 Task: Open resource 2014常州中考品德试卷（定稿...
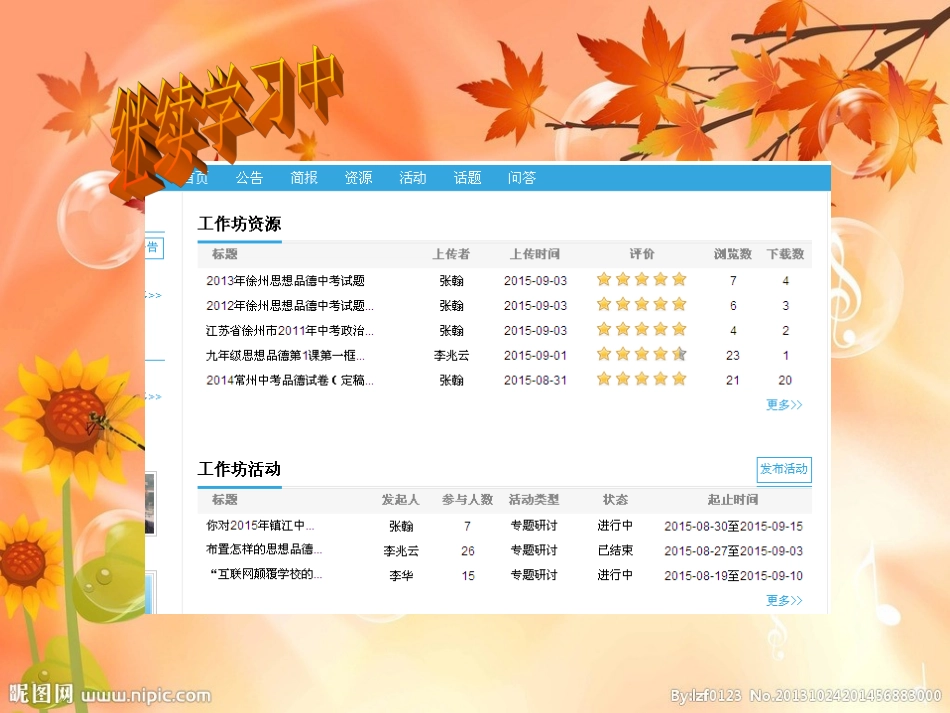[290, 380]
